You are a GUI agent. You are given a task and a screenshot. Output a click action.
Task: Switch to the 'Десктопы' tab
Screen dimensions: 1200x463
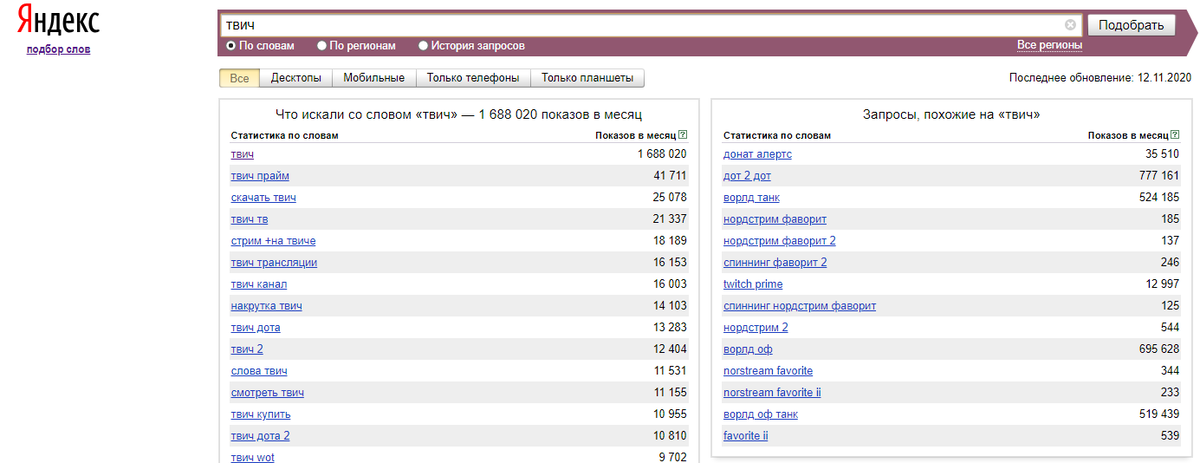click(x=296, y=78)
